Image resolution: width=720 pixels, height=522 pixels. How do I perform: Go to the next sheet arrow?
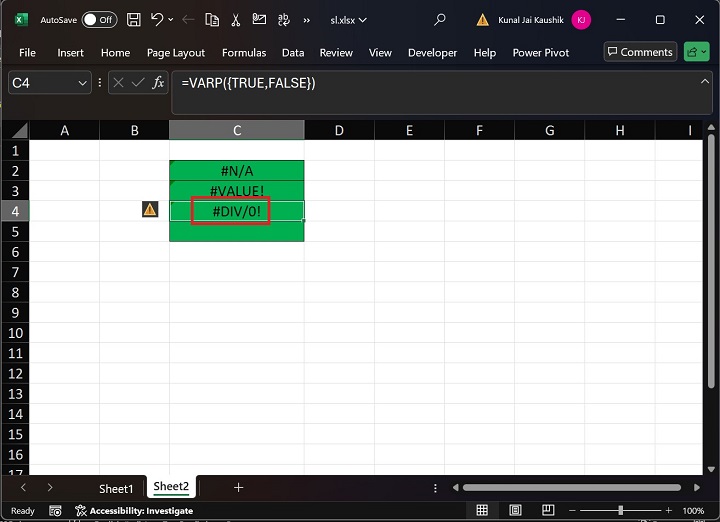50,488
